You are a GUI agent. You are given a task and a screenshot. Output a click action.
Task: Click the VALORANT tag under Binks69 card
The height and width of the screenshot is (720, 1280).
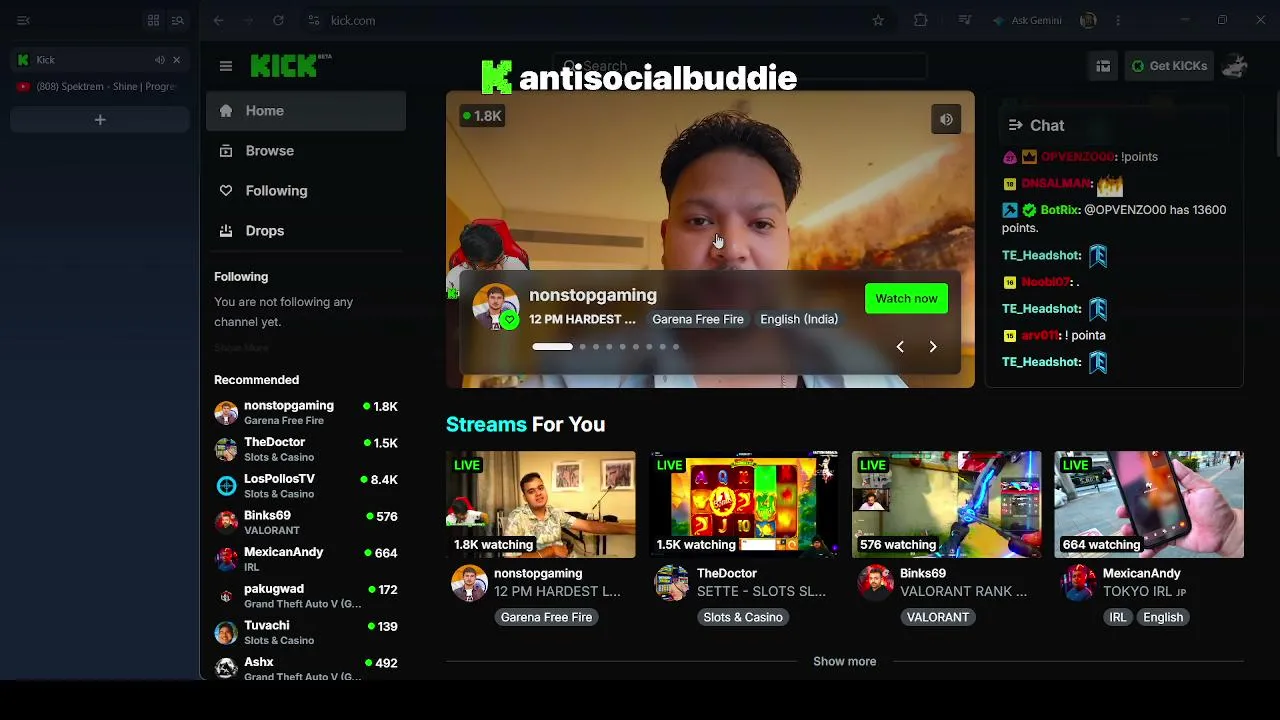click(938, 617)
